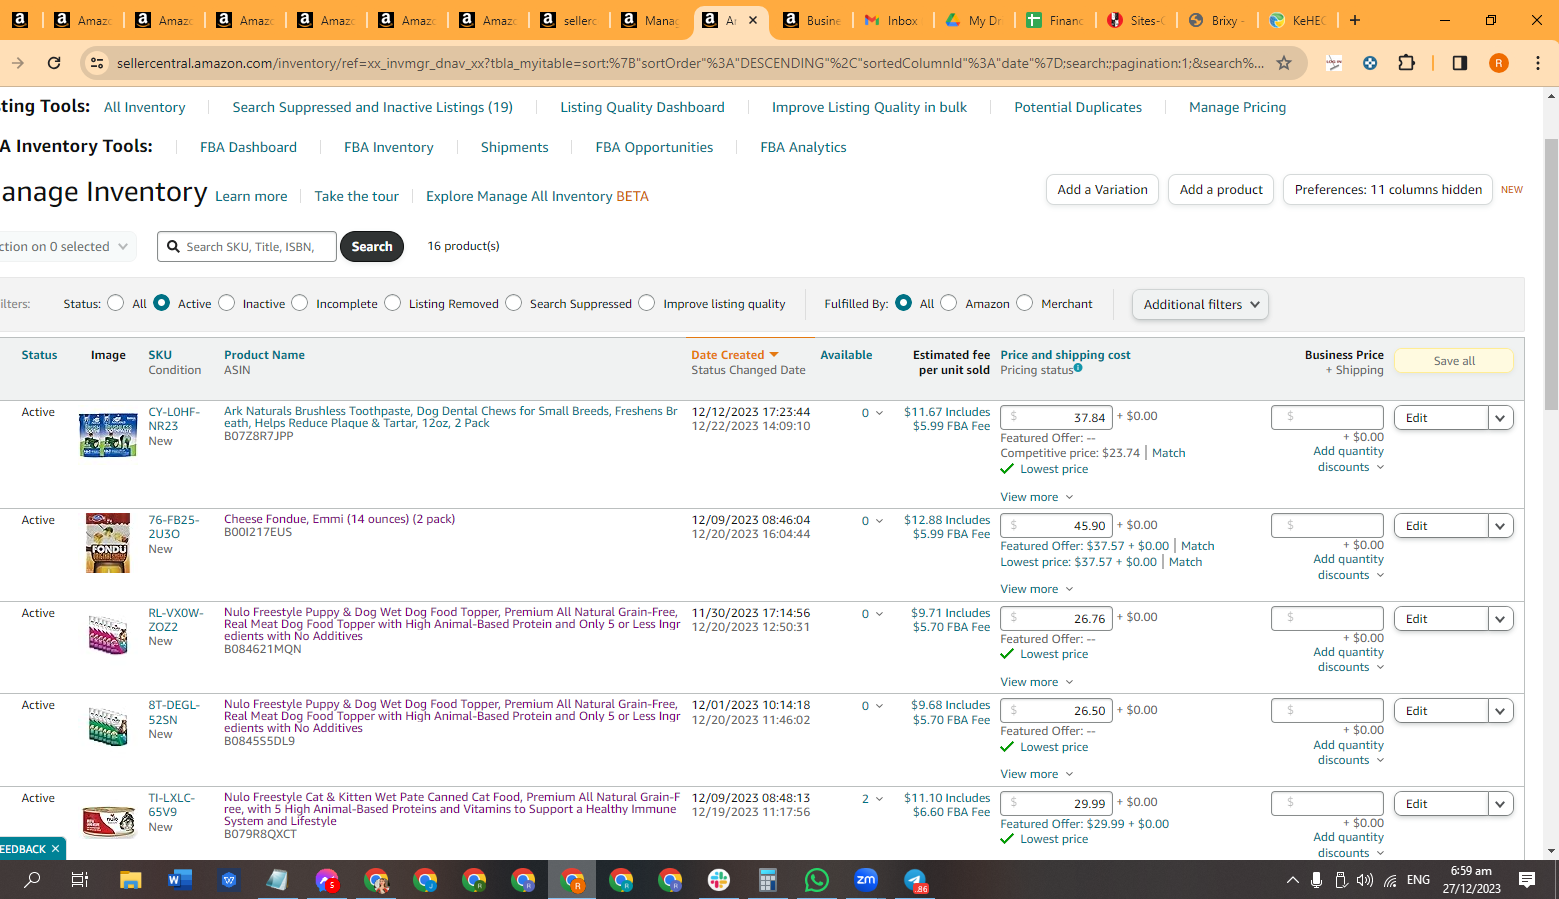This screenshot has width=1559, height=899.
Task: Open the Take the tour link
Action: click(356, 196)
